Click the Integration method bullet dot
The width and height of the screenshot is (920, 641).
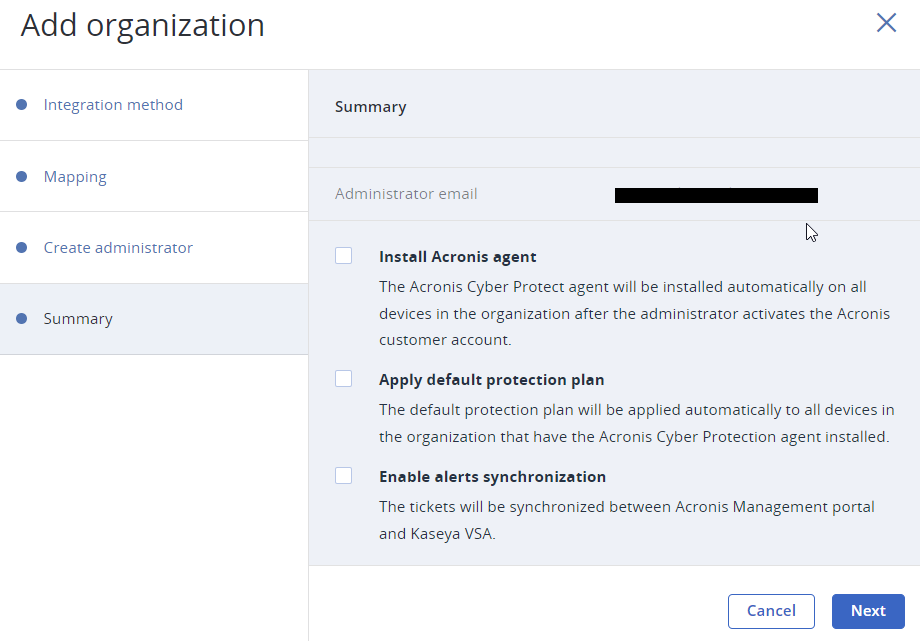pos(22,104)
